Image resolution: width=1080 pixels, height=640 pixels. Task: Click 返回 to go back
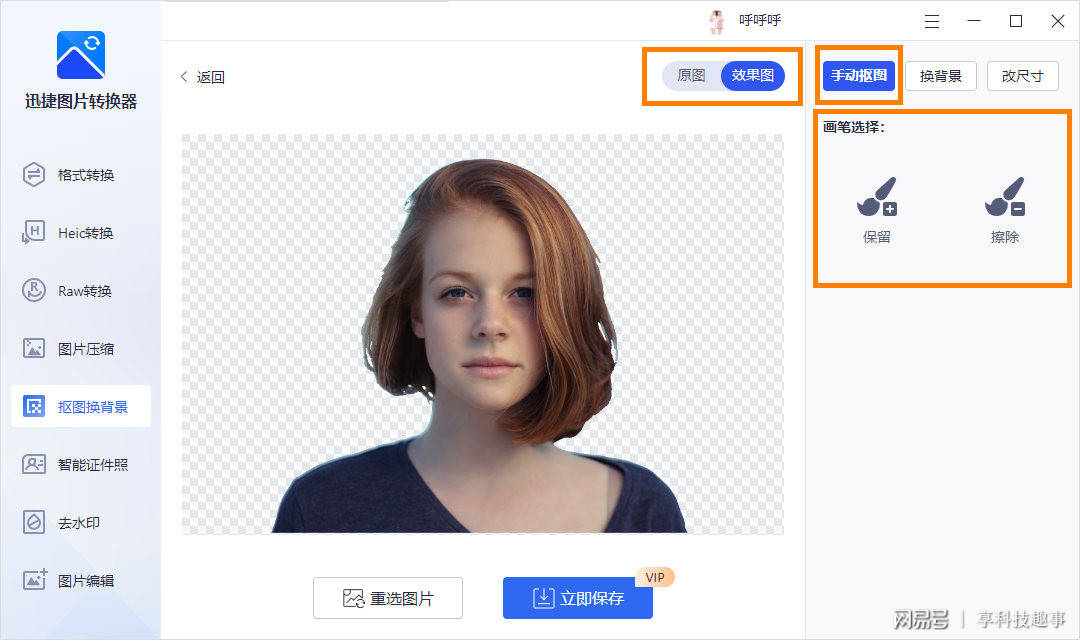(x=203, y=77)
